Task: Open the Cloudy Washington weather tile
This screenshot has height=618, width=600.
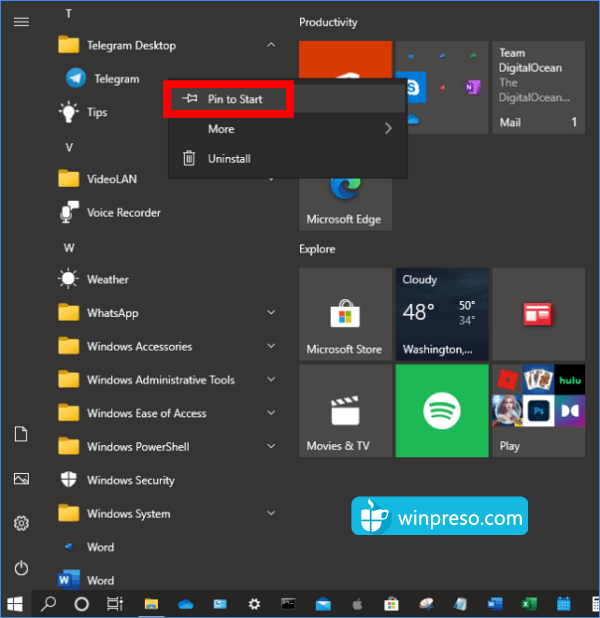Action: click(x=442, y=314)
